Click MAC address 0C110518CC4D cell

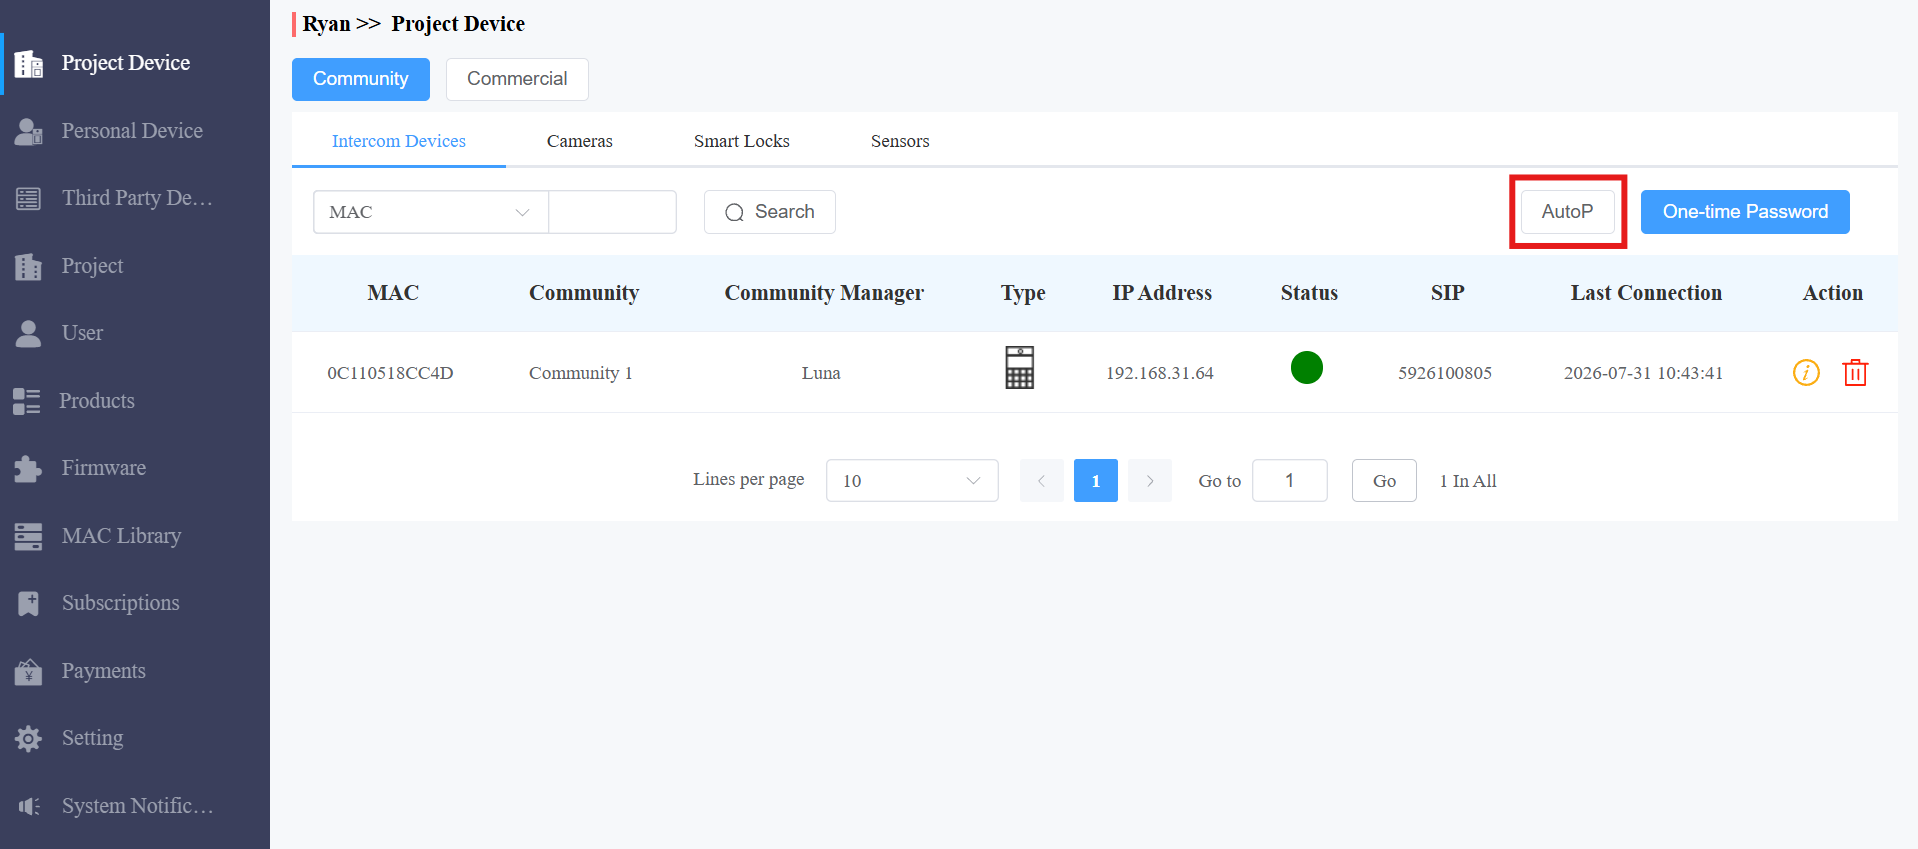(390, 373)
